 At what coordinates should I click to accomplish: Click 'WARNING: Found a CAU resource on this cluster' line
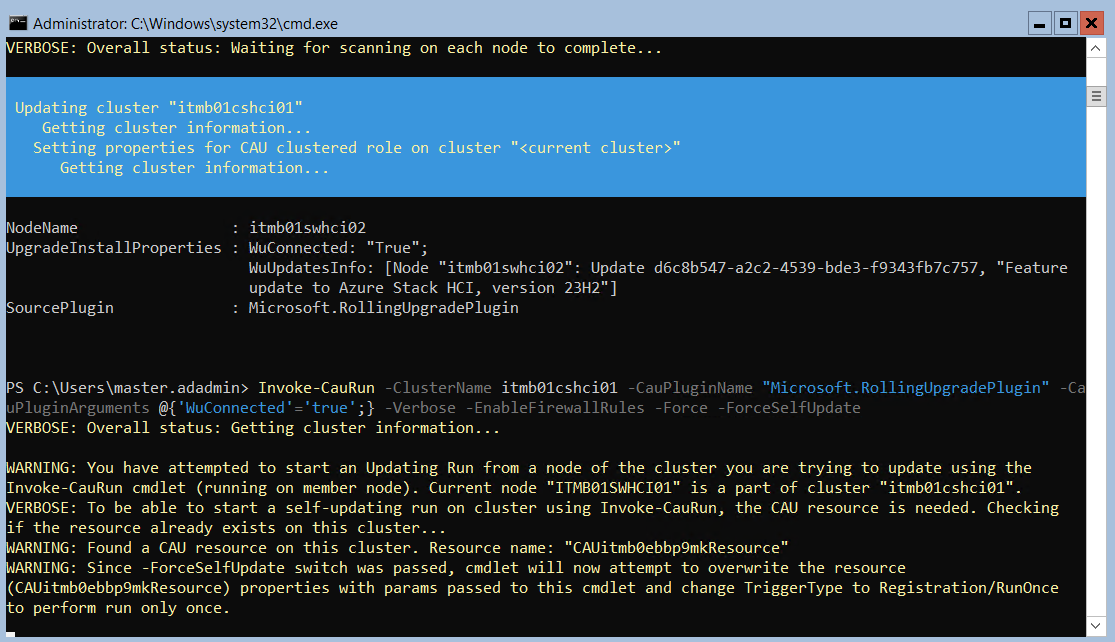coord(398,547)
